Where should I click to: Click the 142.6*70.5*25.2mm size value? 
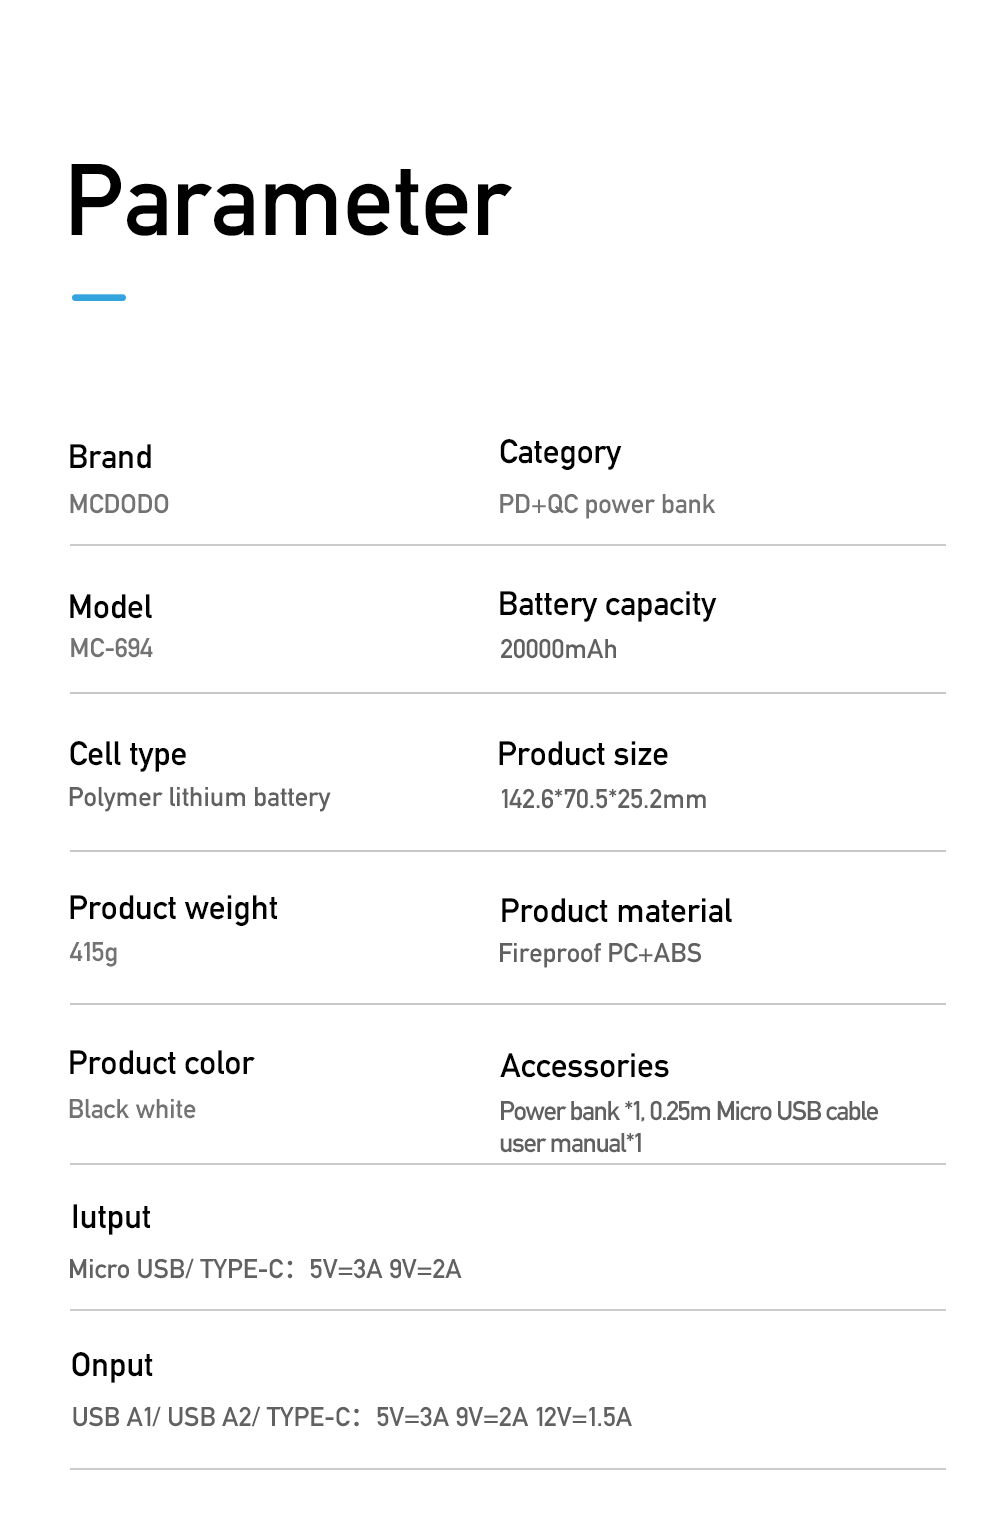(604, 799)
